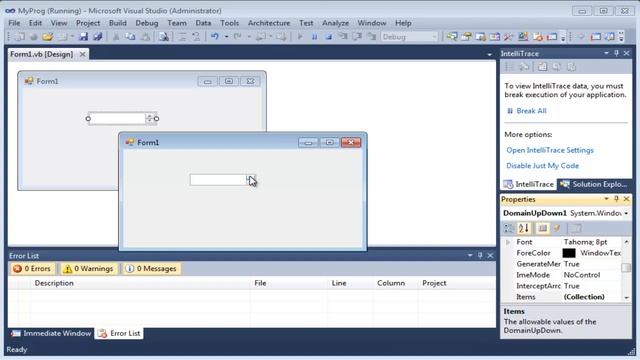Open the Analyze menu
Image resolution: width=640 pixels, height=360 pixels.
335,23
